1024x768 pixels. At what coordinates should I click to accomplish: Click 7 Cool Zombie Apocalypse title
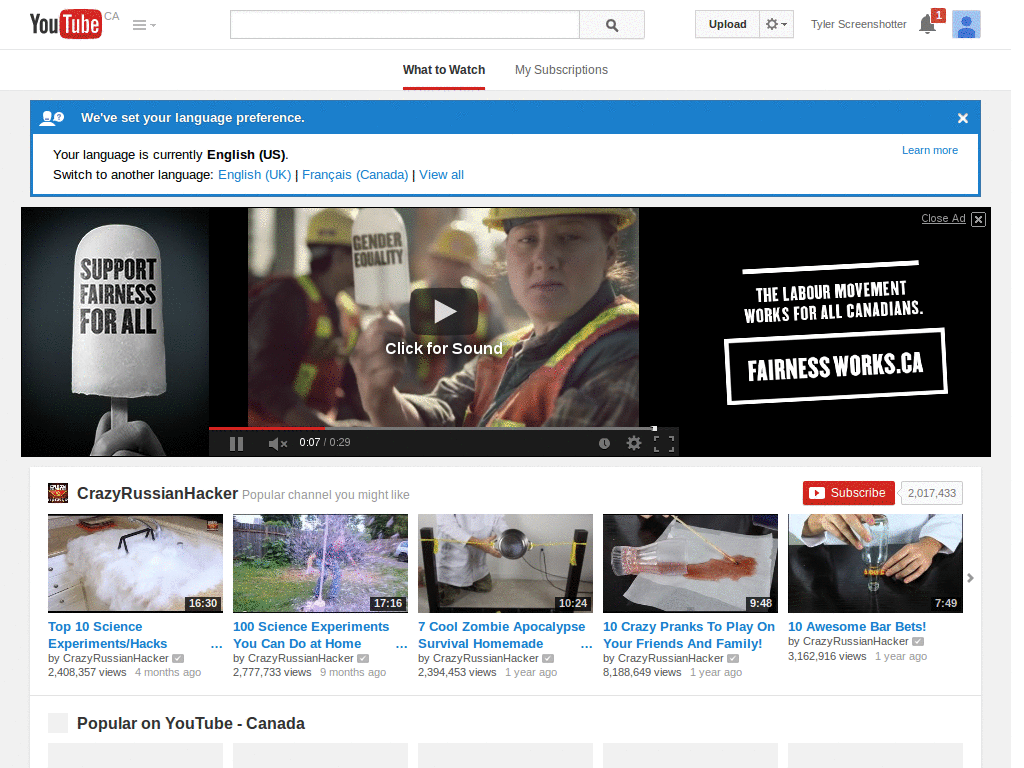point(502,635)
